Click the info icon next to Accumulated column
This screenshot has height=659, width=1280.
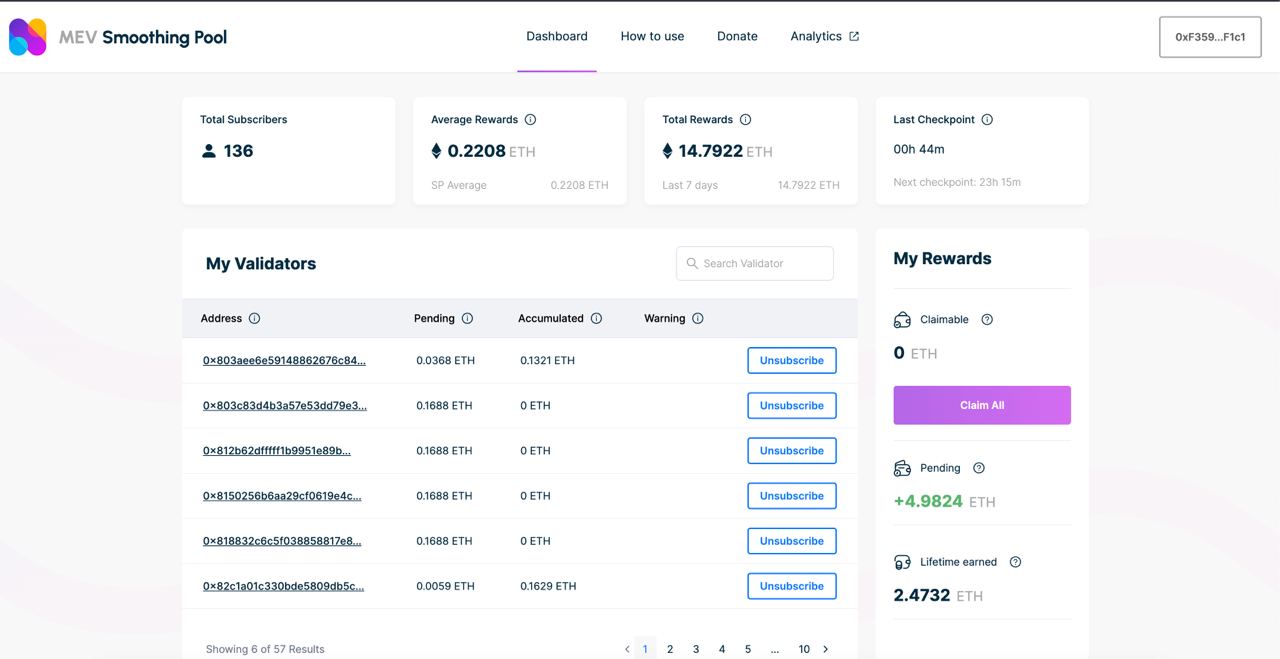[x=596, y=319]
